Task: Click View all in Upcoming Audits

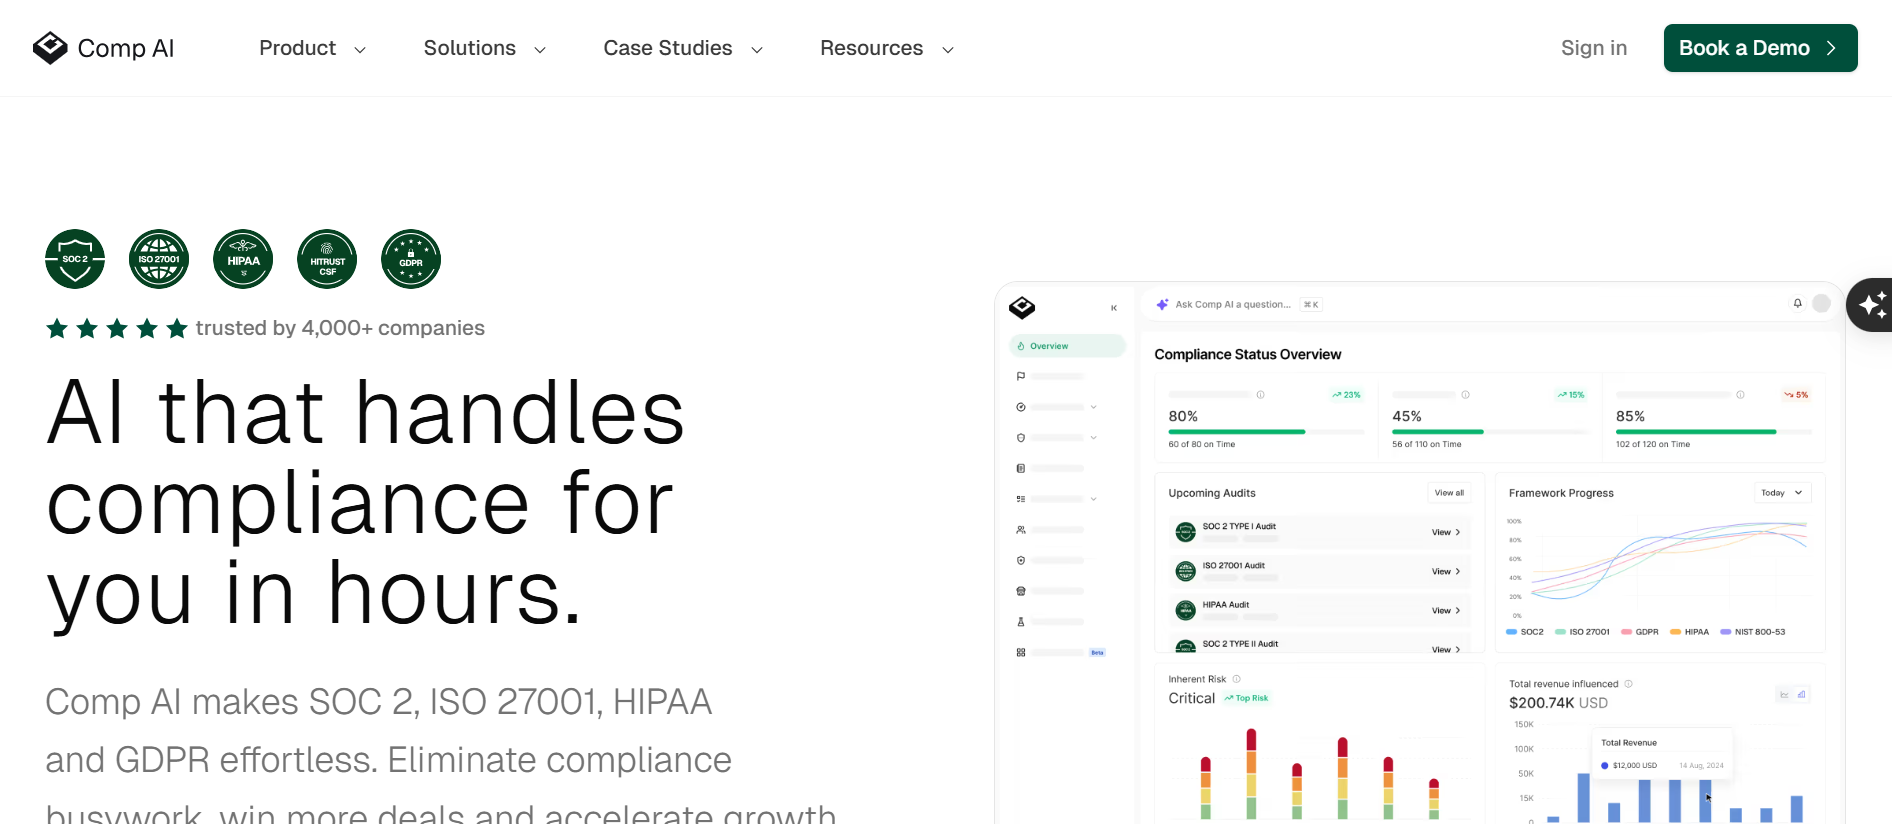Action: click(x=1449, y=493)
